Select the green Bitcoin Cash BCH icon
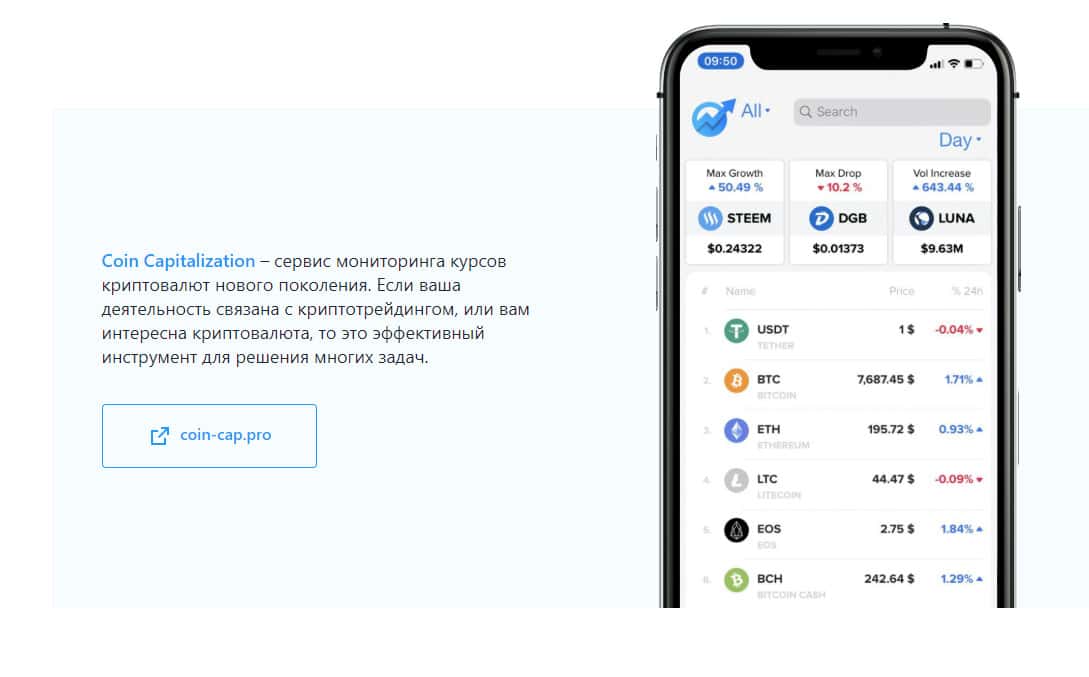1089x677 pixels. tap(736, 580)
